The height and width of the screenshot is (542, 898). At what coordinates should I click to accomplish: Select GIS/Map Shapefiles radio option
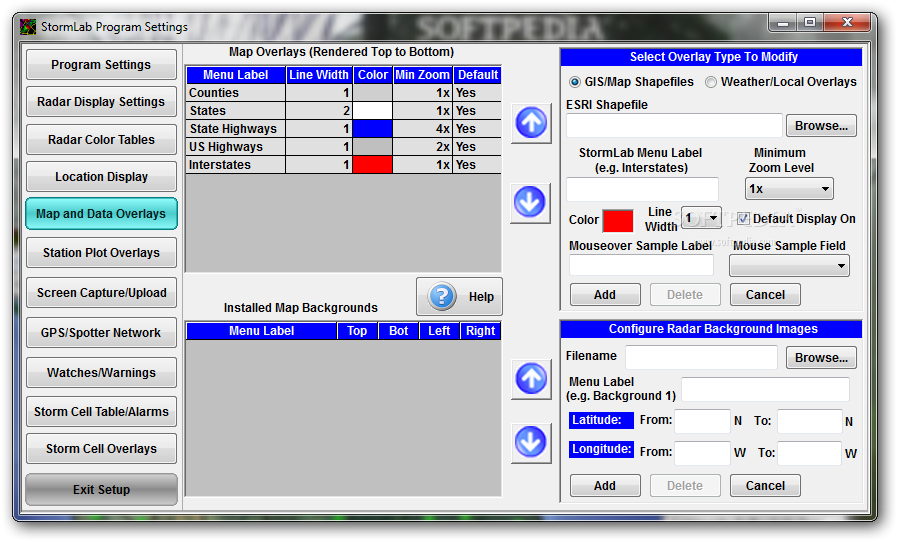pos(574,82)
